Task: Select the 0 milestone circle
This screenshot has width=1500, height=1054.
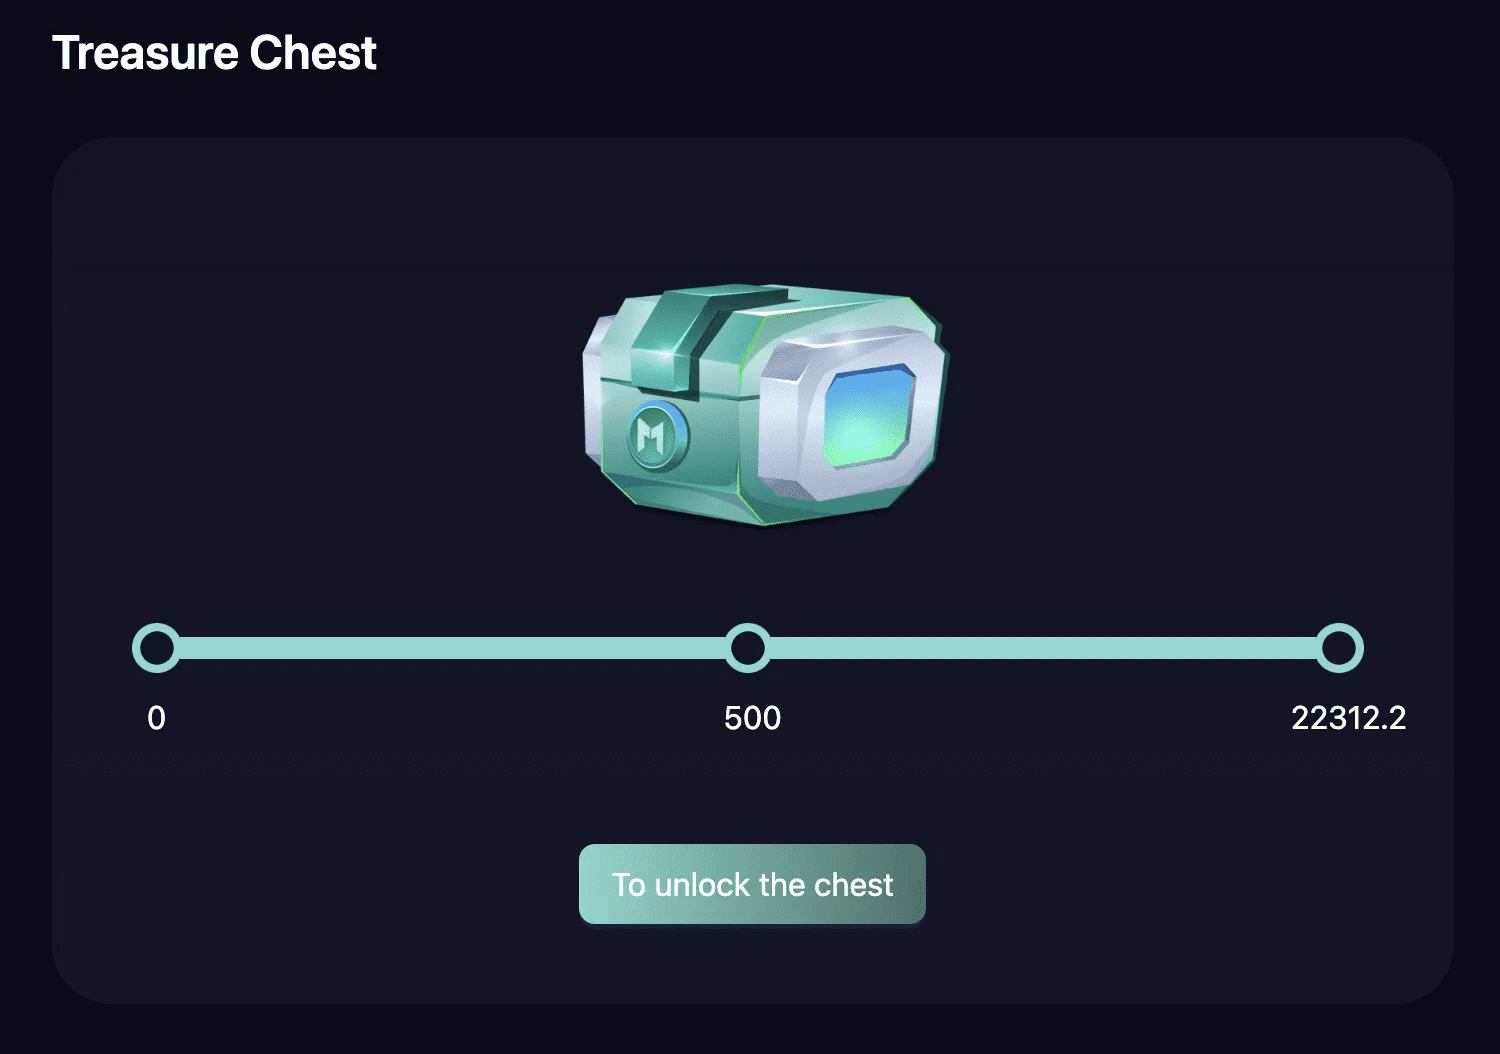Action: point(157,648)
